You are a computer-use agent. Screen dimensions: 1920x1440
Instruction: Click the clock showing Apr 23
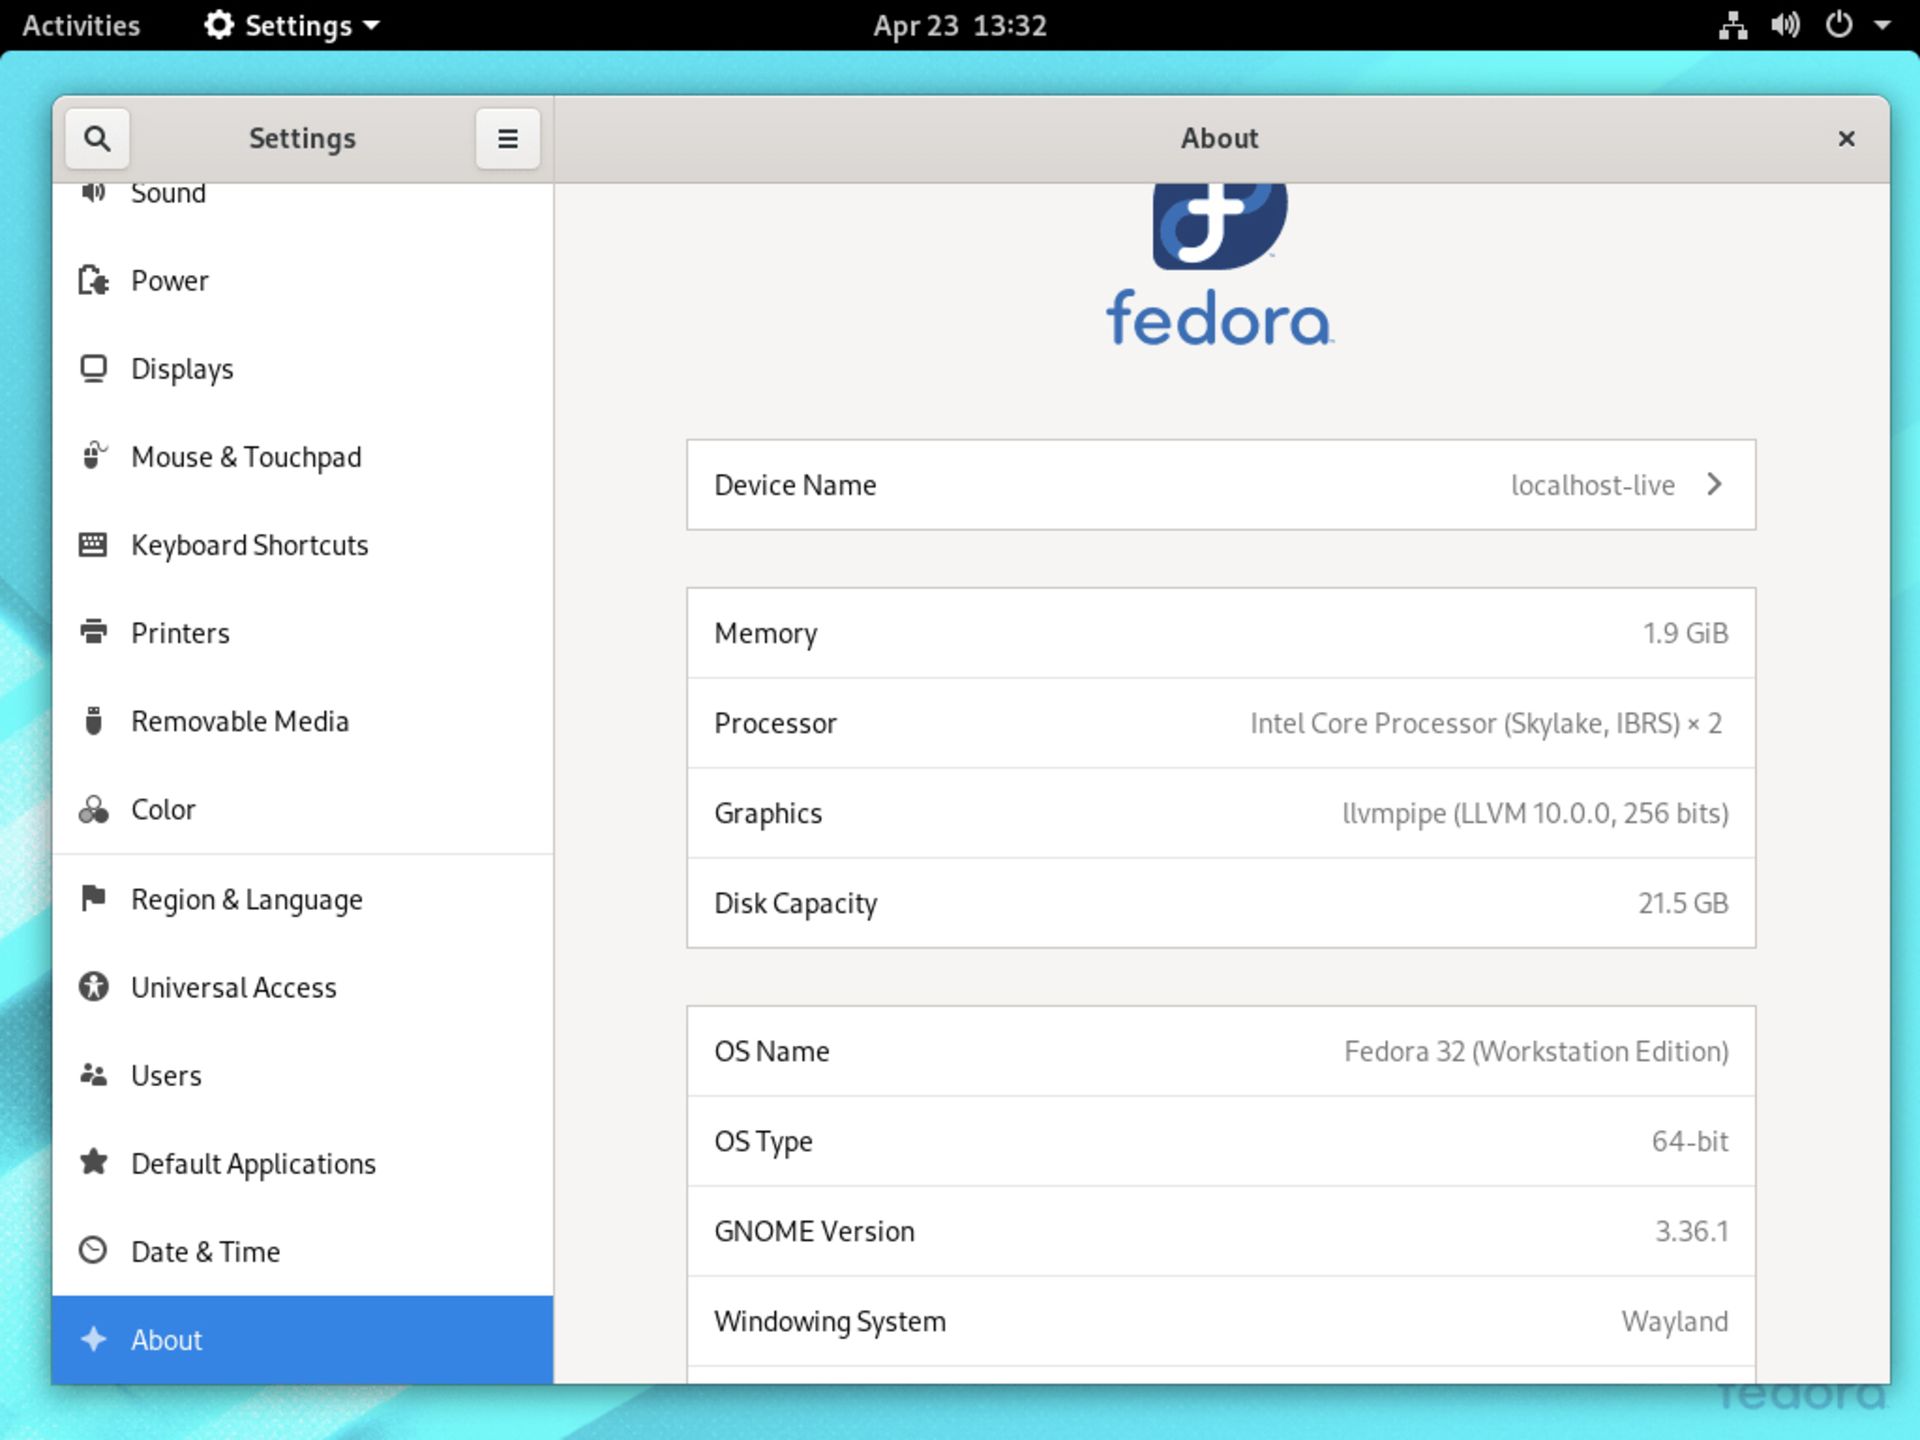click(958, 25)
